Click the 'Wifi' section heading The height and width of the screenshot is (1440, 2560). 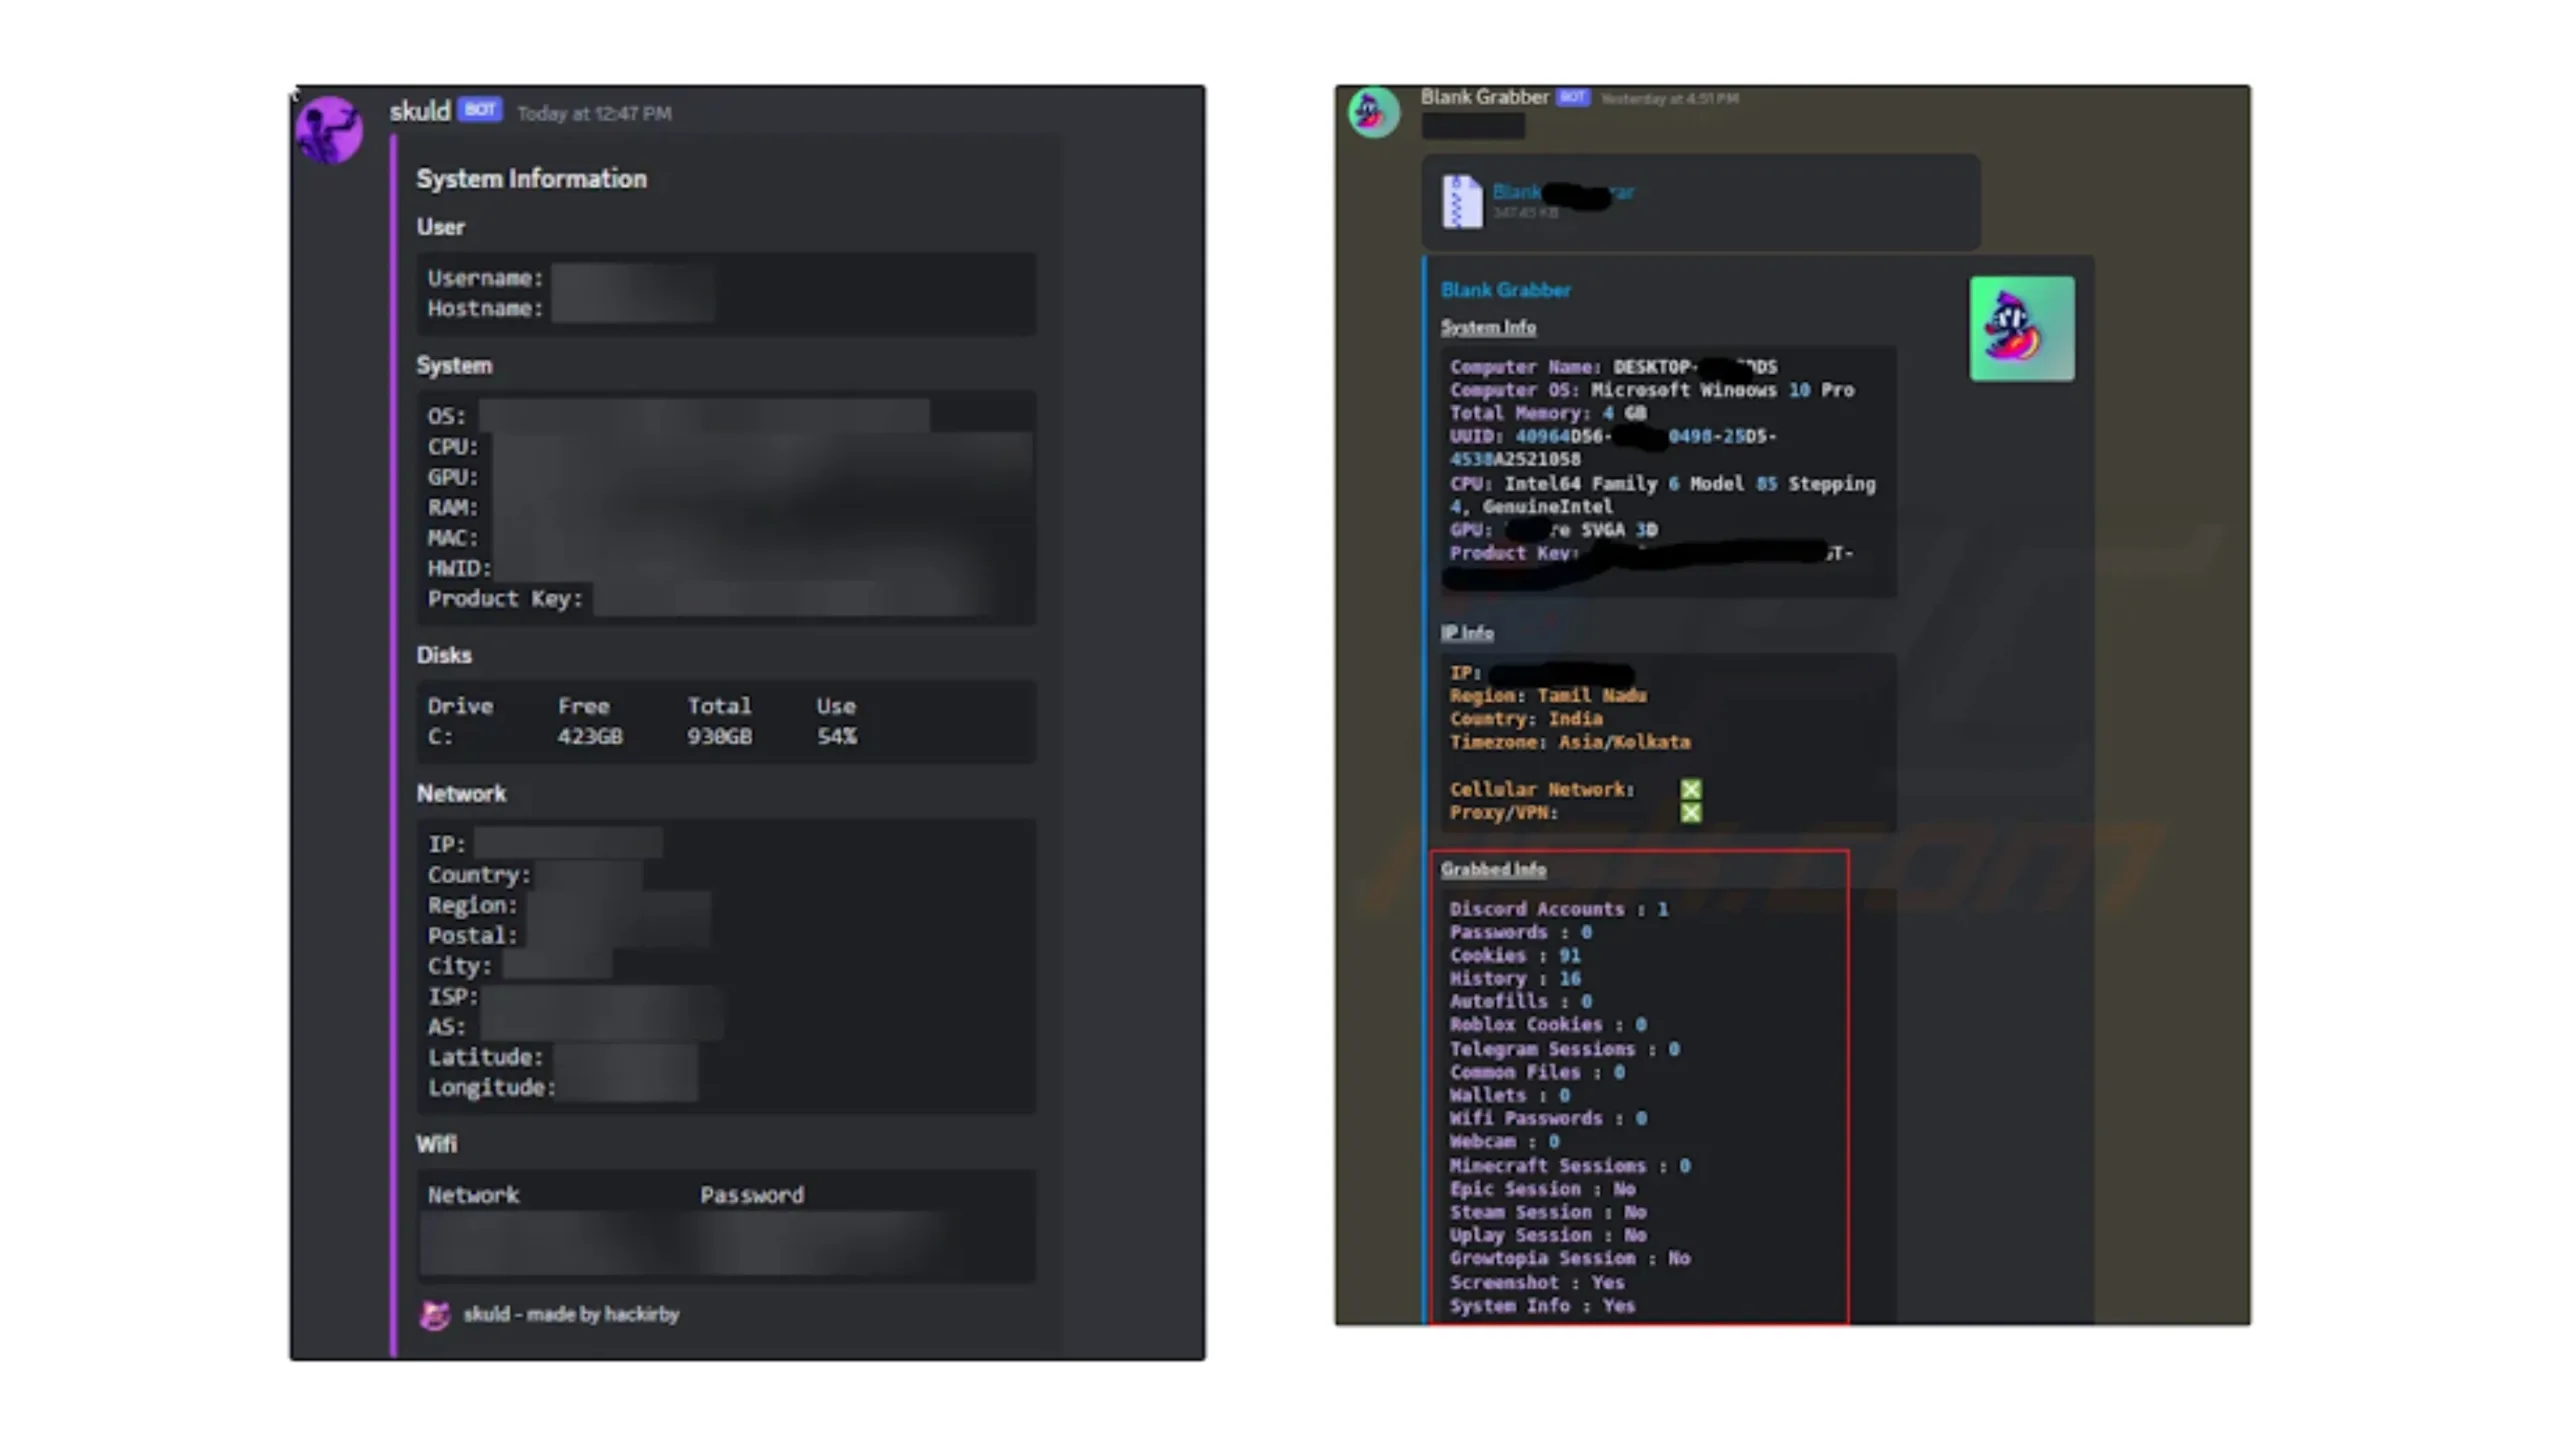[x=436, y=1144]
